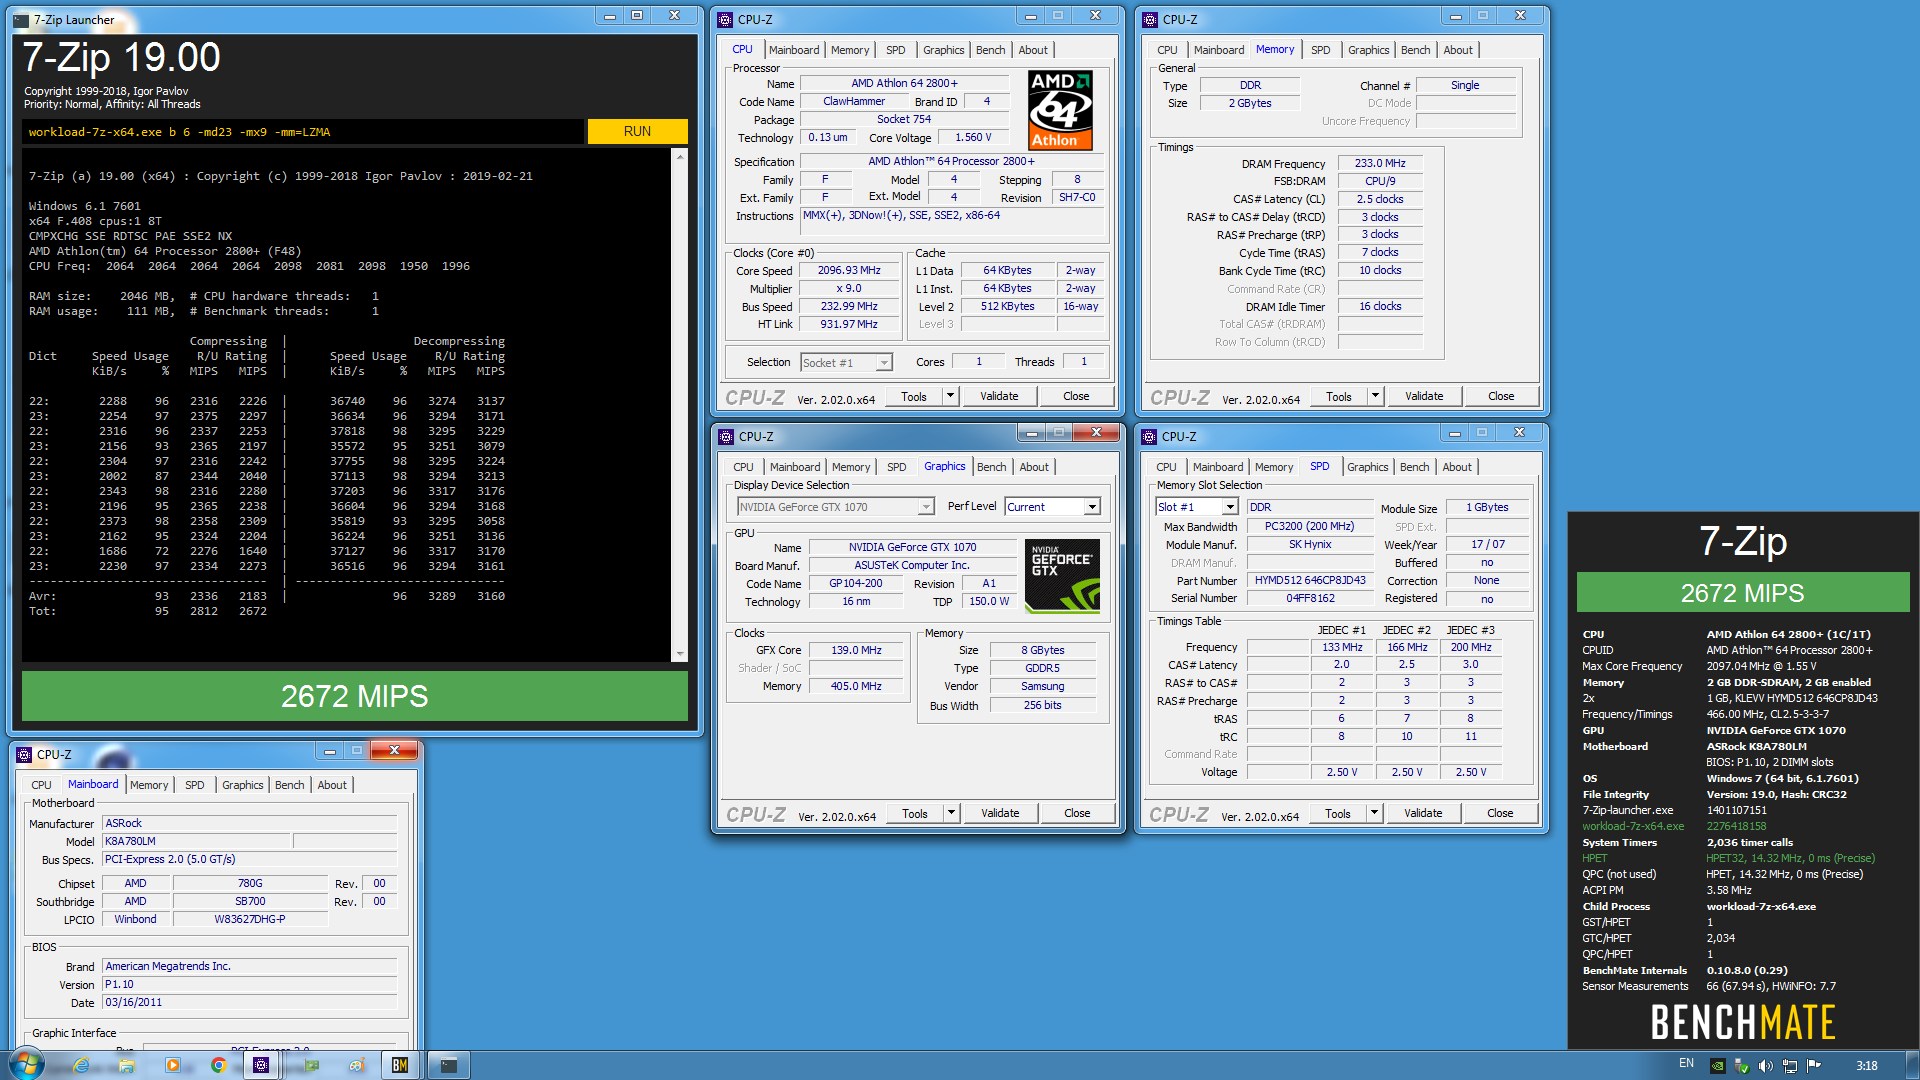Viewport: 1920px width, 1080px height.
Task: Open the green circuit board taskbar icon
Action: click(311, 1066)
